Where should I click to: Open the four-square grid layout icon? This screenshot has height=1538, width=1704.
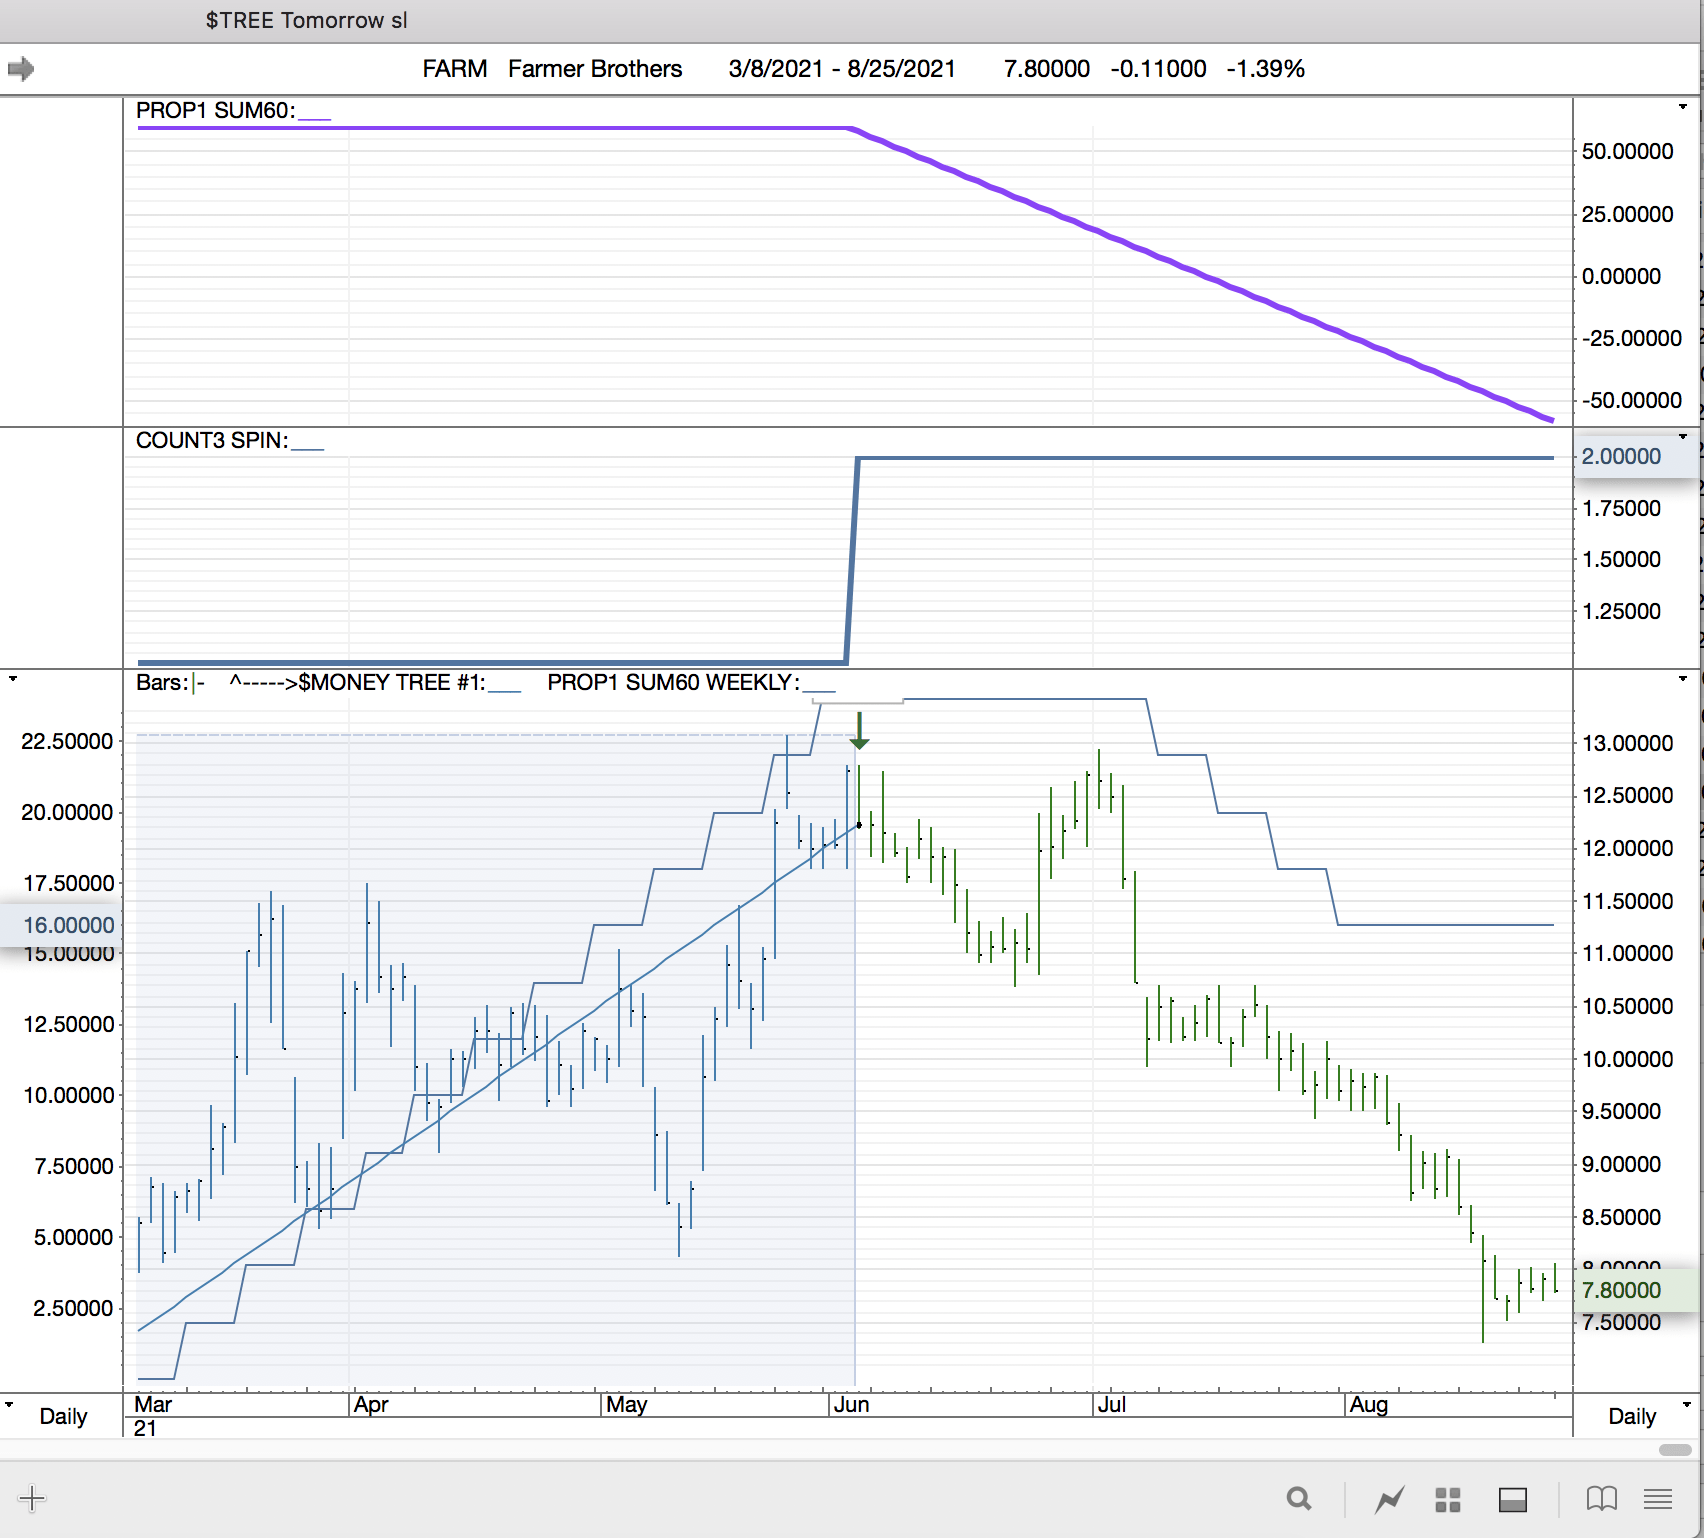1448,1499
